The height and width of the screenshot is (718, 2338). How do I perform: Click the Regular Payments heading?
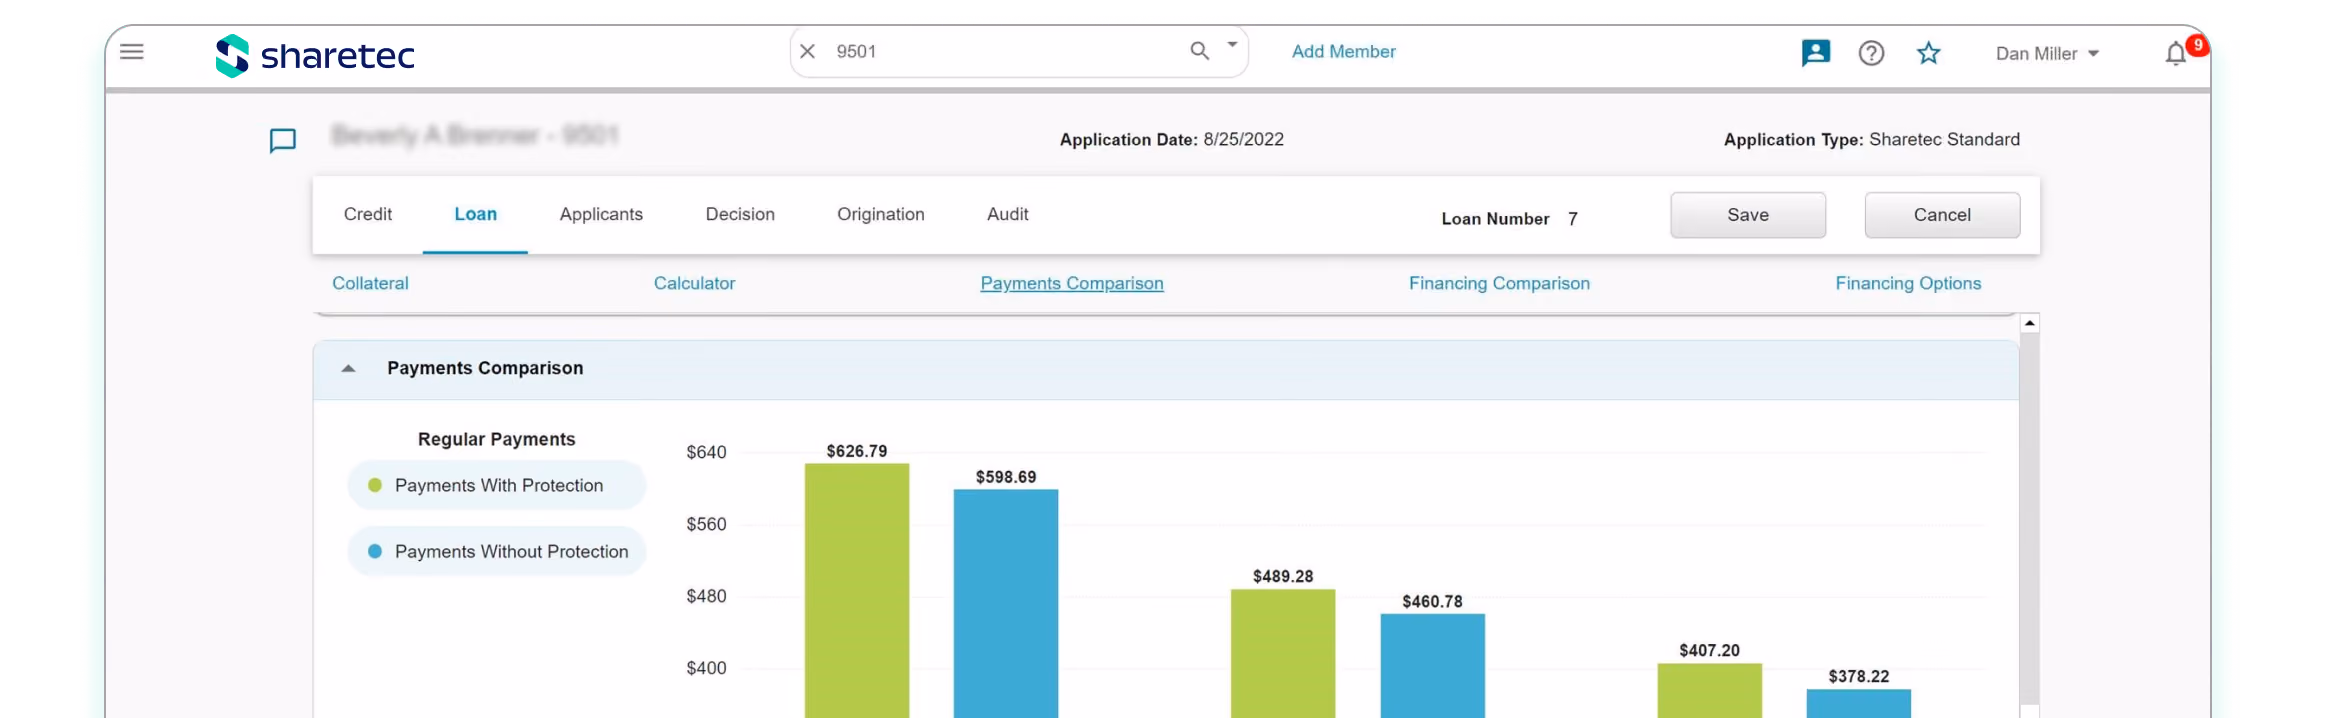496,439
